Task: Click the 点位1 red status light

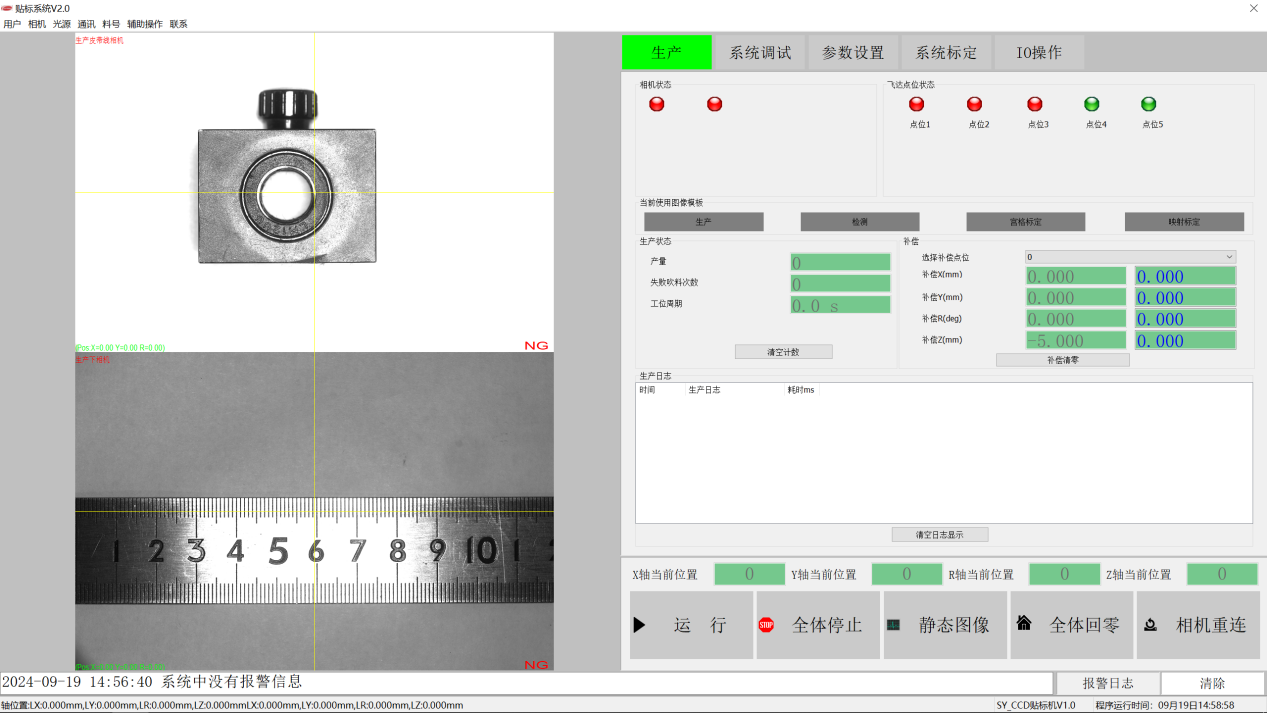Action: (917, 104)
